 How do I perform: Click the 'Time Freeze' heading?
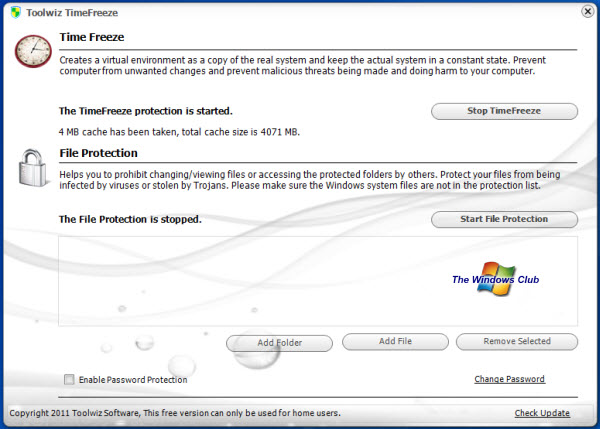pos(92,37)
